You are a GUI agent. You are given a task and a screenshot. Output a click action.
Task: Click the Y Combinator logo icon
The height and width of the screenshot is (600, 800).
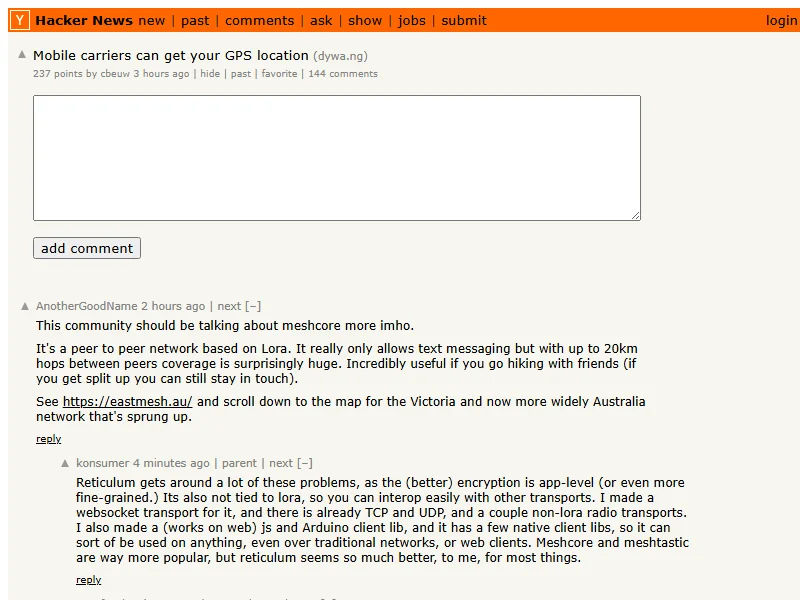click(21, 20)
